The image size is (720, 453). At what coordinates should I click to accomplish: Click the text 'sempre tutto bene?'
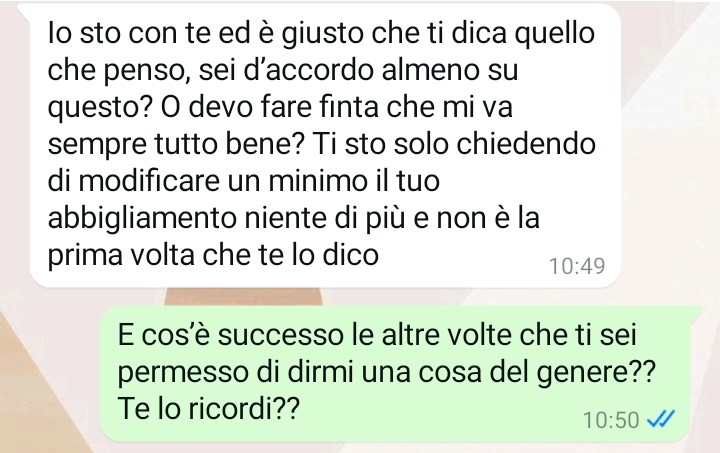click(x=176, y=144)
